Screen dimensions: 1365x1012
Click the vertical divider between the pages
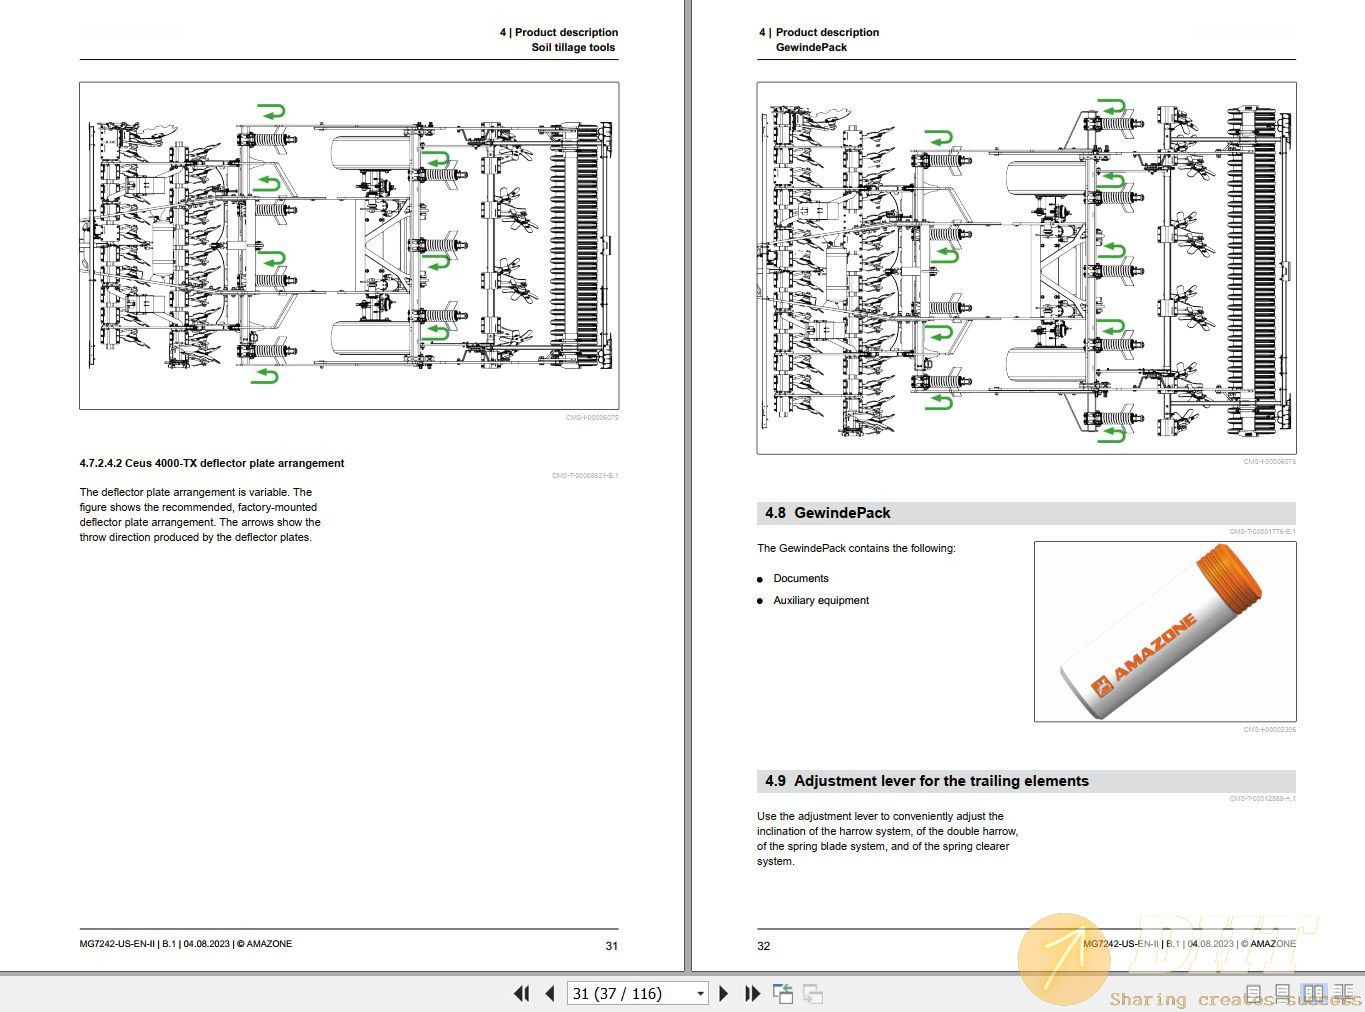pyautogui.click(x=687, y=480)
